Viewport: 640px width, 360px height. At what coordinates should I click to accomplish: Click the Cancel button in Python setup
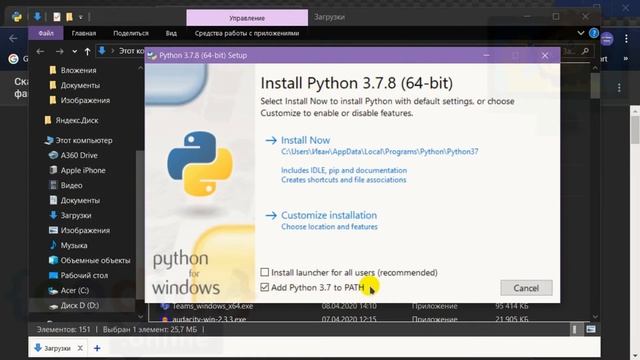click(526, 288)
